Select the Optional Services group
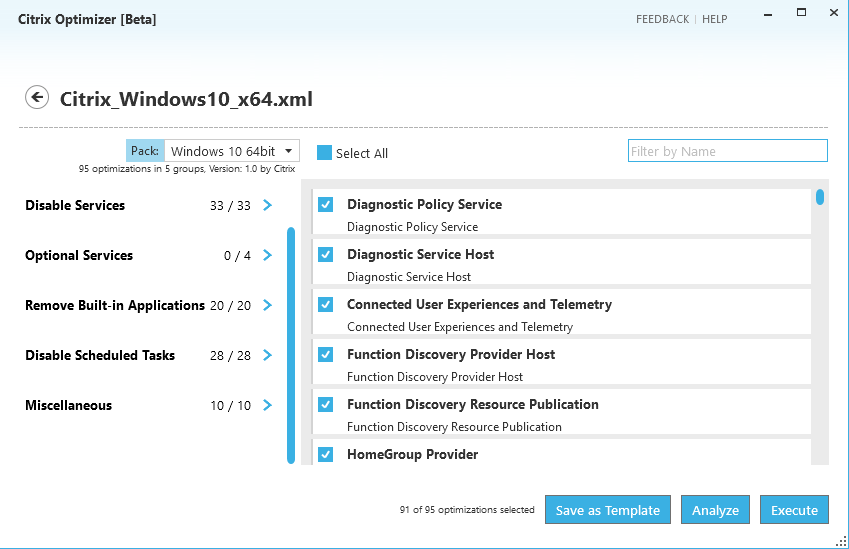Image resolution: width=849 pixels, height=549 pixels. (79, 256)
